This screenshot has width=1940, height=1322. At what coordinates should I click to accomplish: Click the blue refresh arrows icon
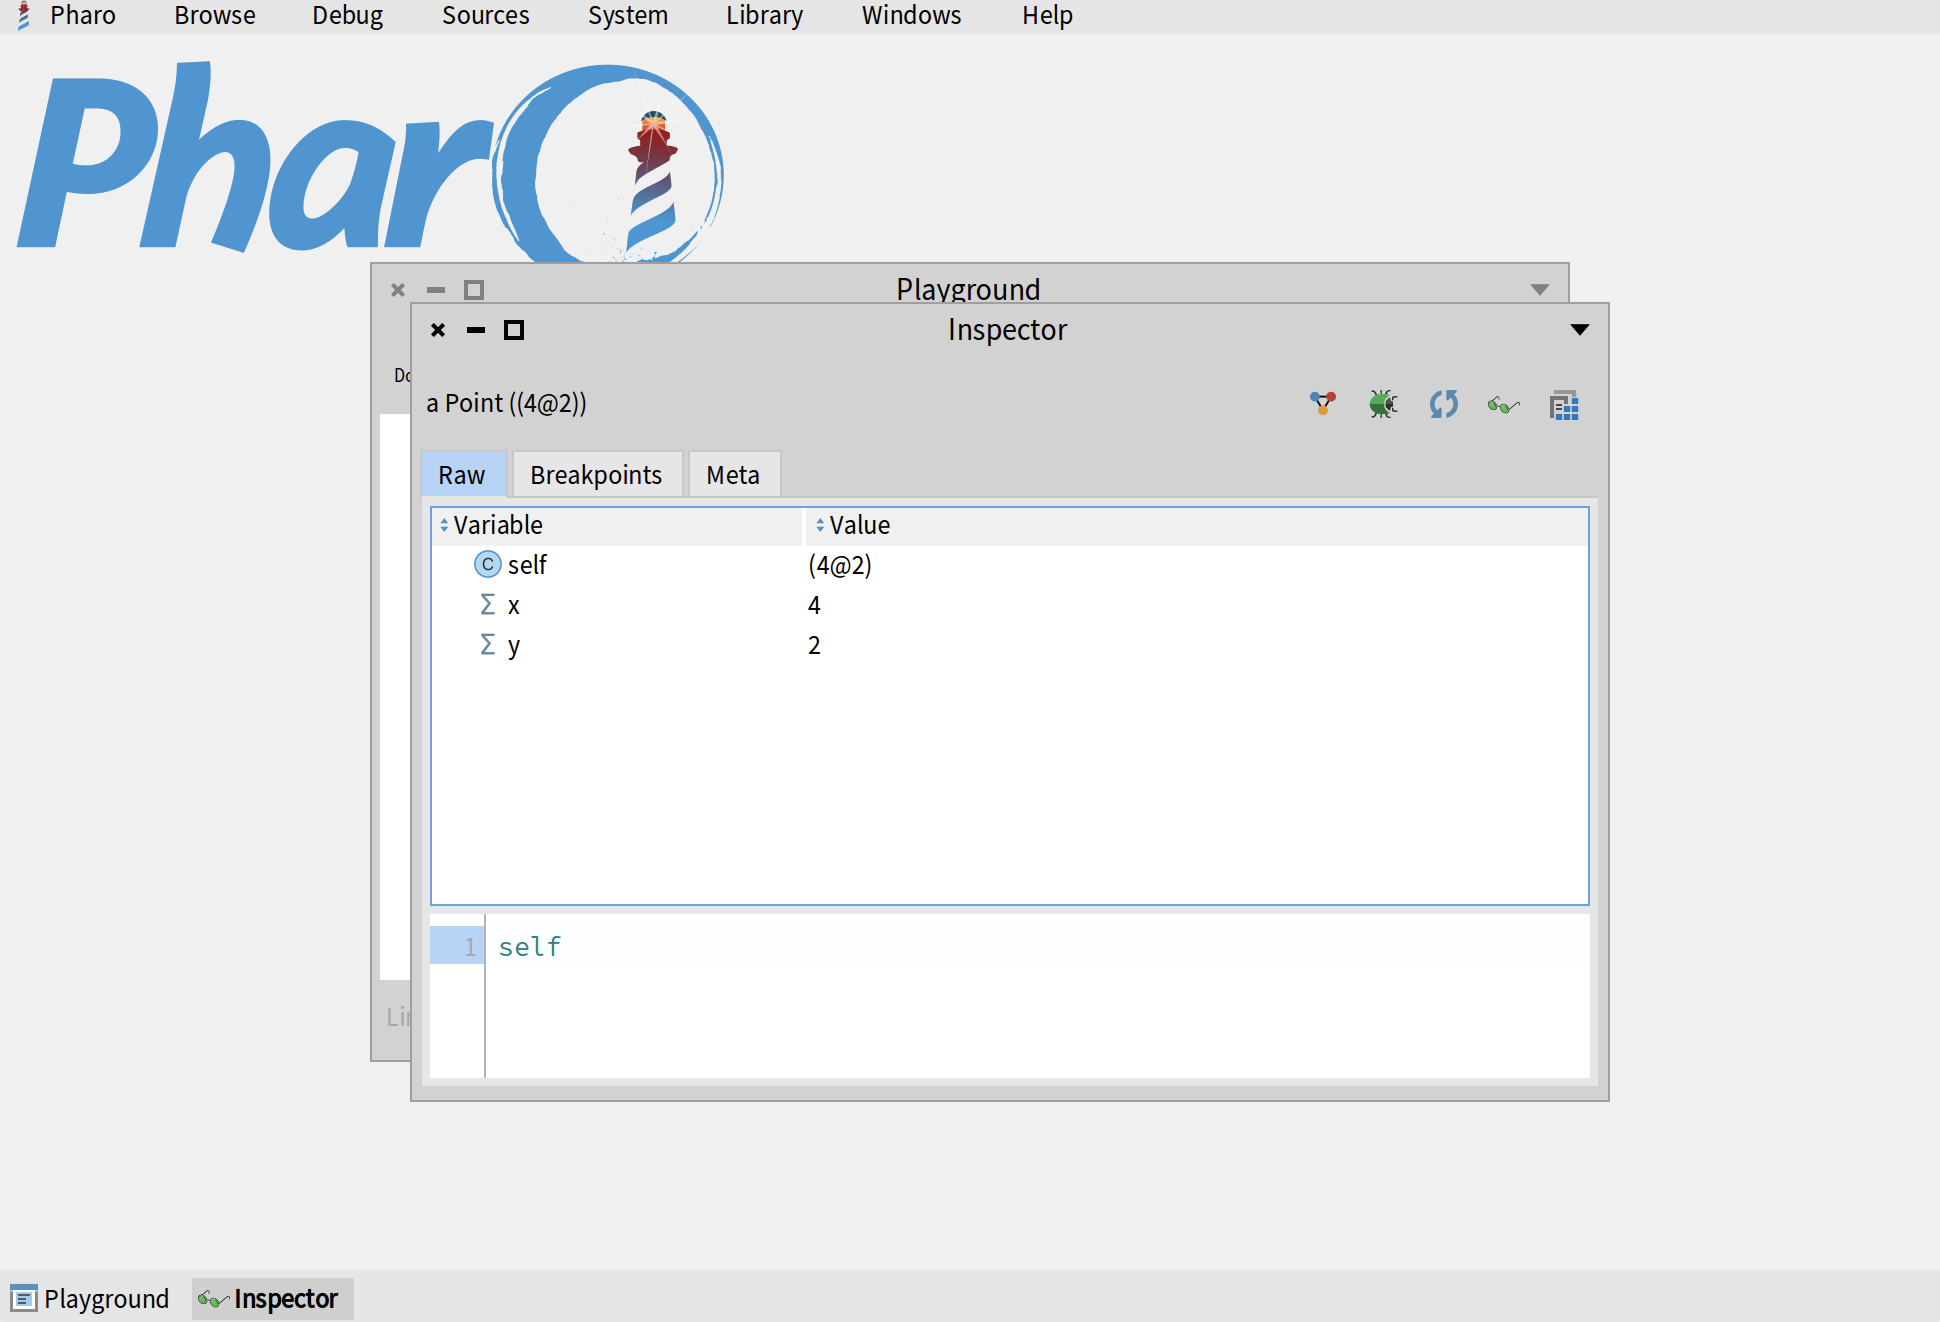pos(1443,404)
